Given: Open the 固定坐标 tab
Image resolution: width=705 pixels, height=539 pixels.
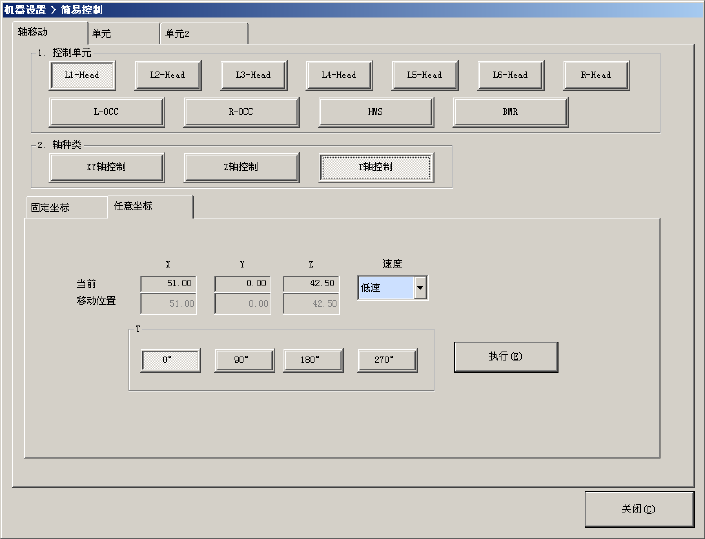Looking at the screenshot, I should coord(66,208).
